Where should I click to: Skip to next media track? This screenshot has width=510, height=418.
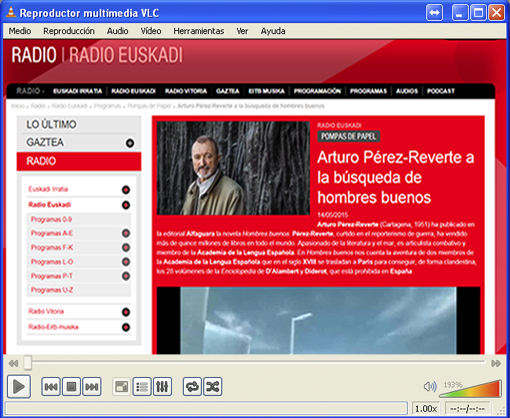92,387
